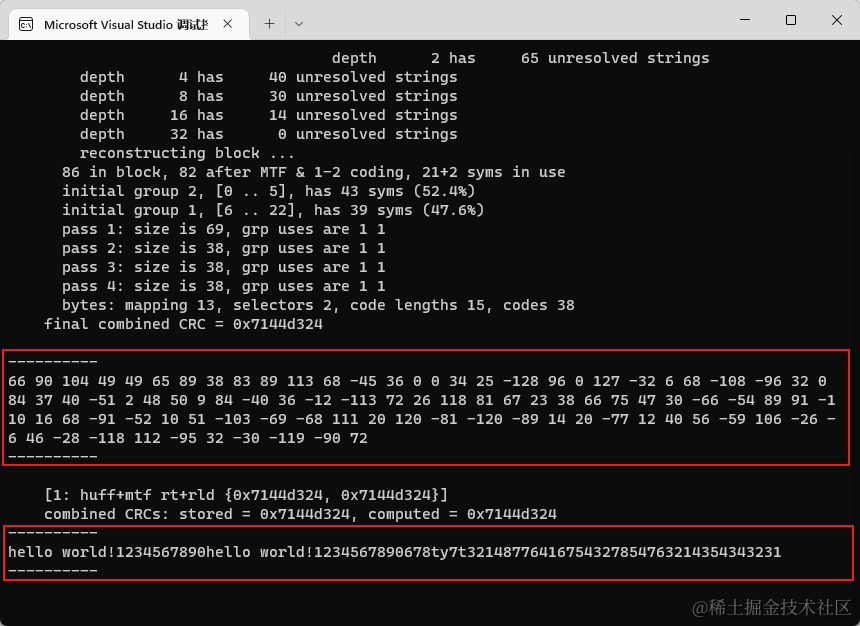The image size is (860, 626).
Task: Click the line 'depth 16 has 14 unresolved strings'
Action: pyautogui.click(x=268, y=115)
